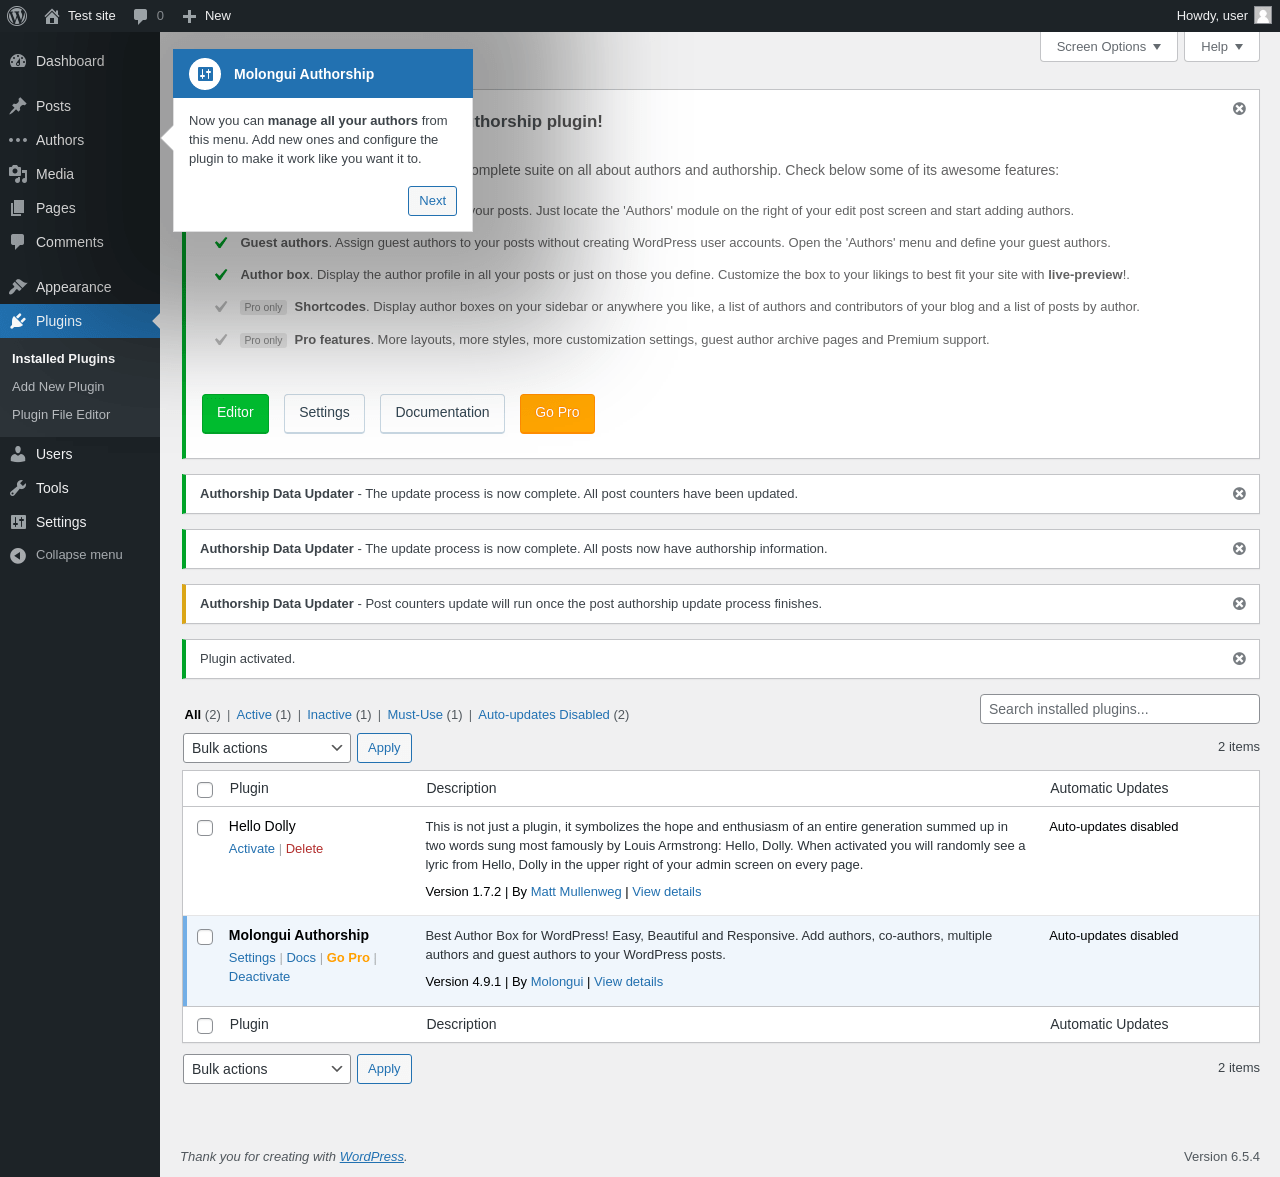The width and height of the screenshot is (1280, 1177).
Task: Filter plugins by Active
Action: [254, 715]
